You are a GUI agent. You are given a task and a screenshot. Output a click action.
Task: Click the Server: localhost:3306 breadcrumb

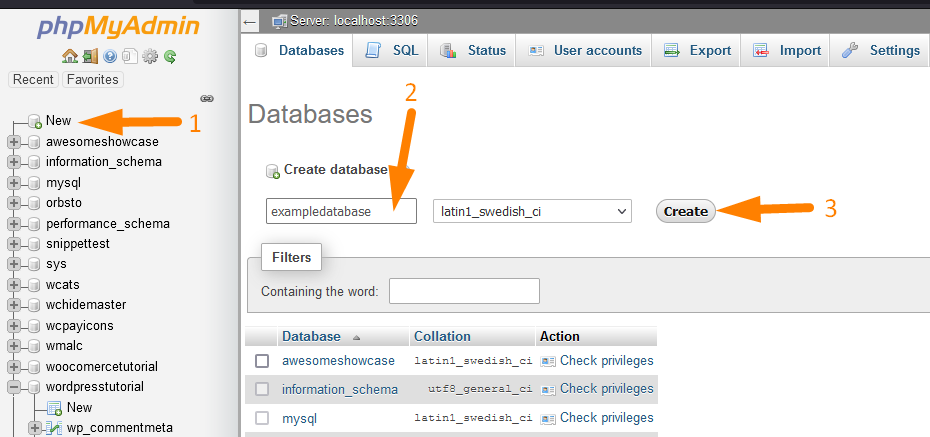click(x=353, y=21)
